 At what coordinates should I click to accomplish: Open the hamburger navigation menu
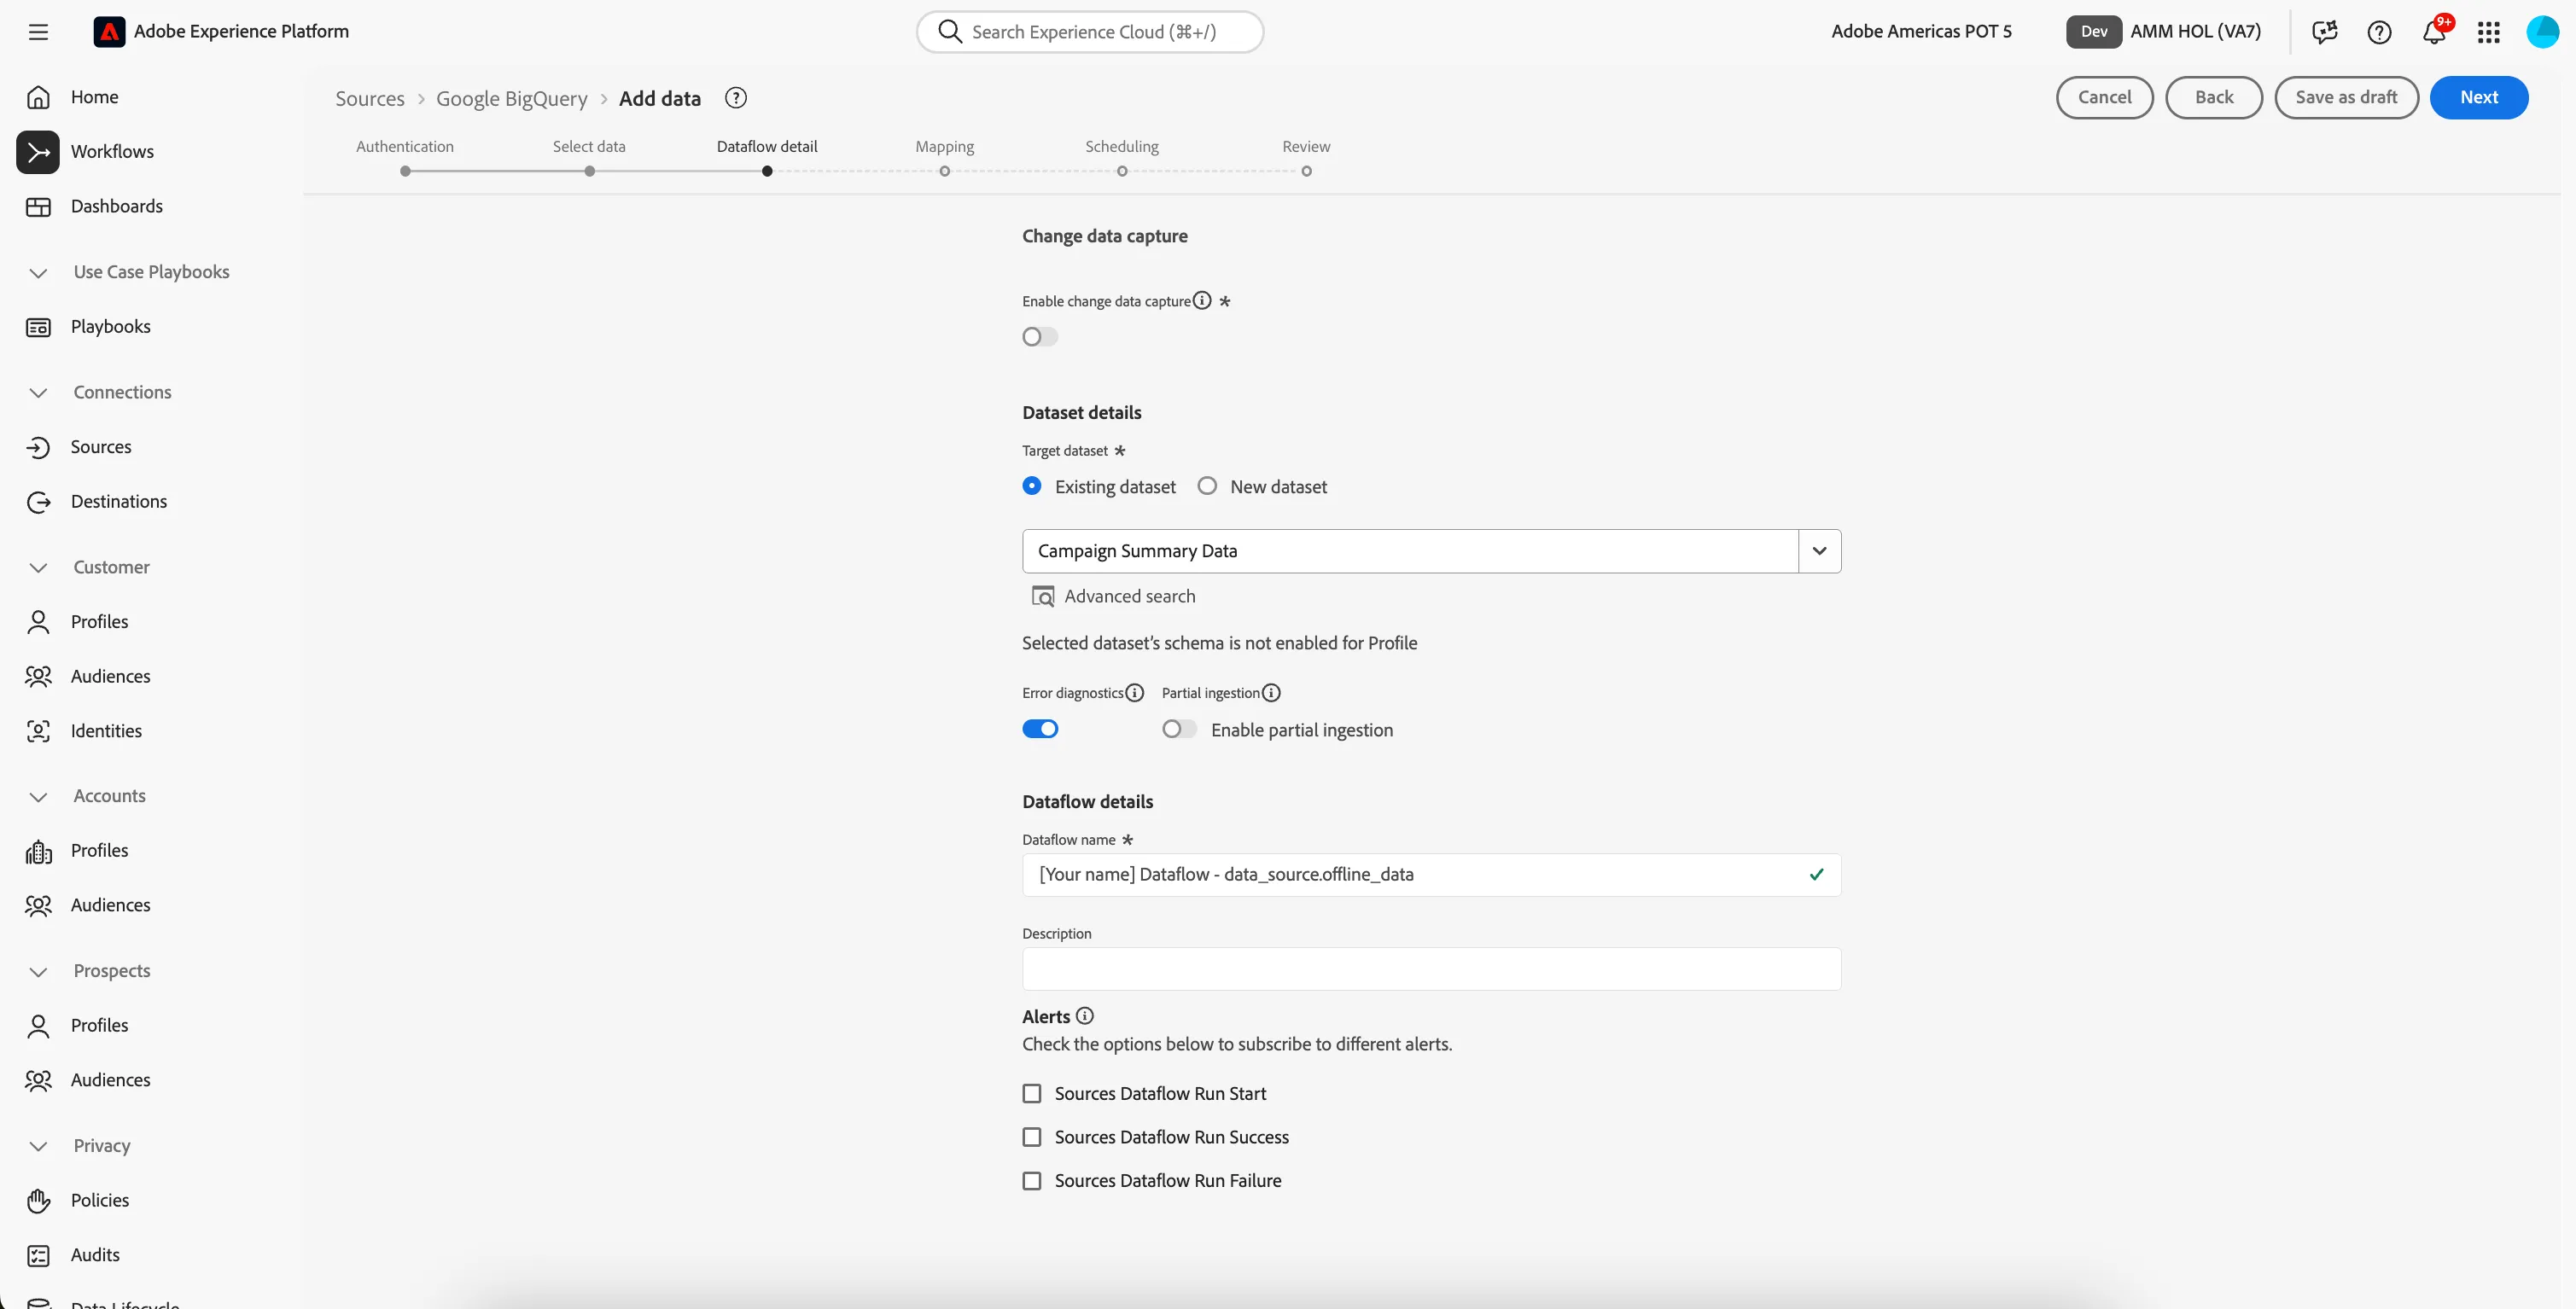[x=38, y=32]
